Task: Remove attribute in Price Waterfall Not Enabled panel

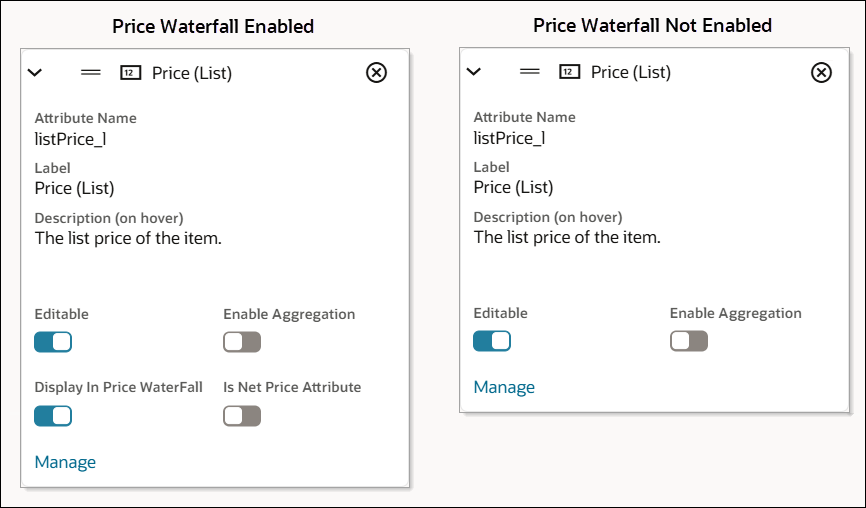Action: pos(820,72)
